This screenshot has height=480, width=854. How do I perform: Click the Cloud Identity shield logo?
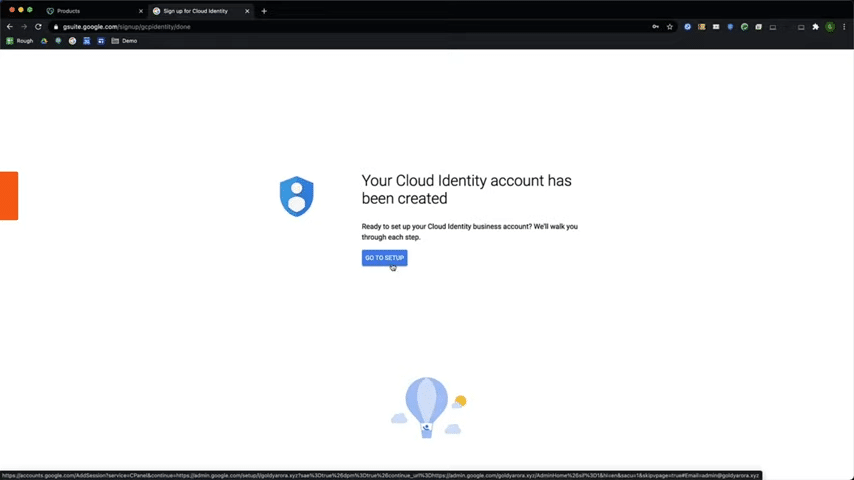point(296,196)
